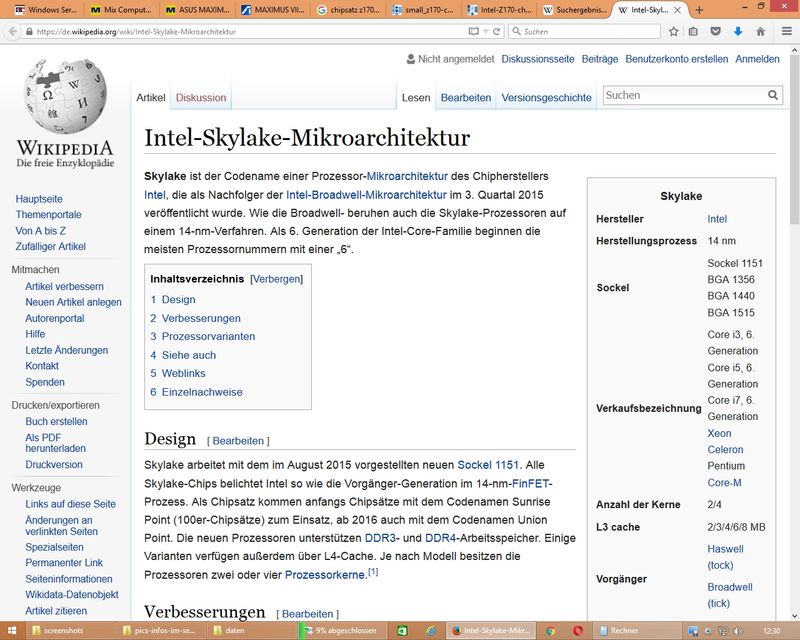
Task: Open the bookmarks list icon
Action: coord(693,31)
